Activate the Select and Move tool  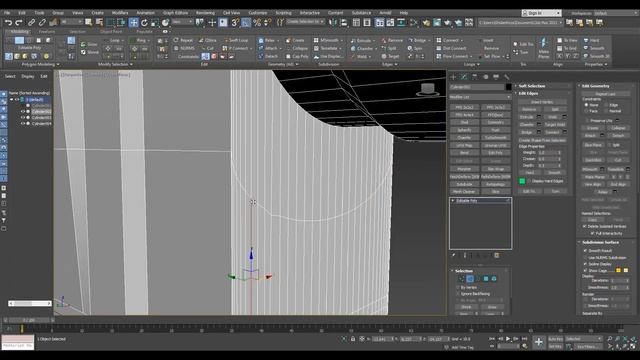133,22
